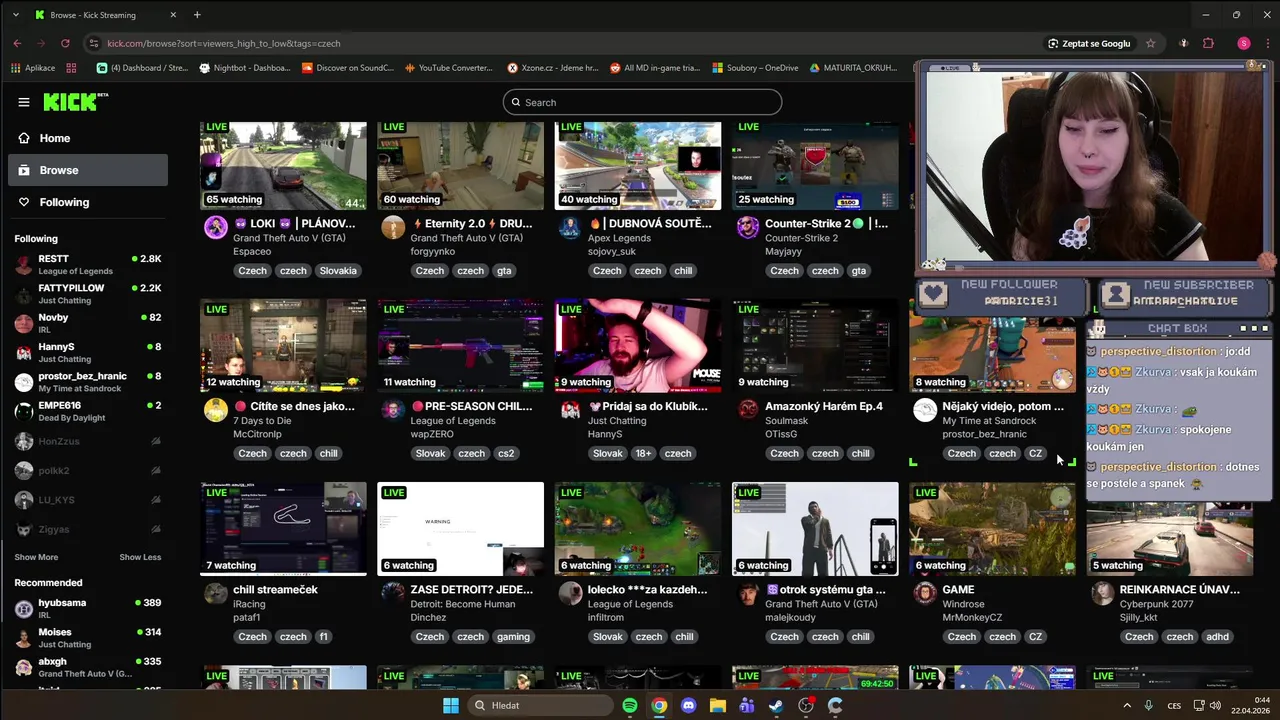
Task: Open YouTube Converter bookmark
Action: tap(449, 68)
